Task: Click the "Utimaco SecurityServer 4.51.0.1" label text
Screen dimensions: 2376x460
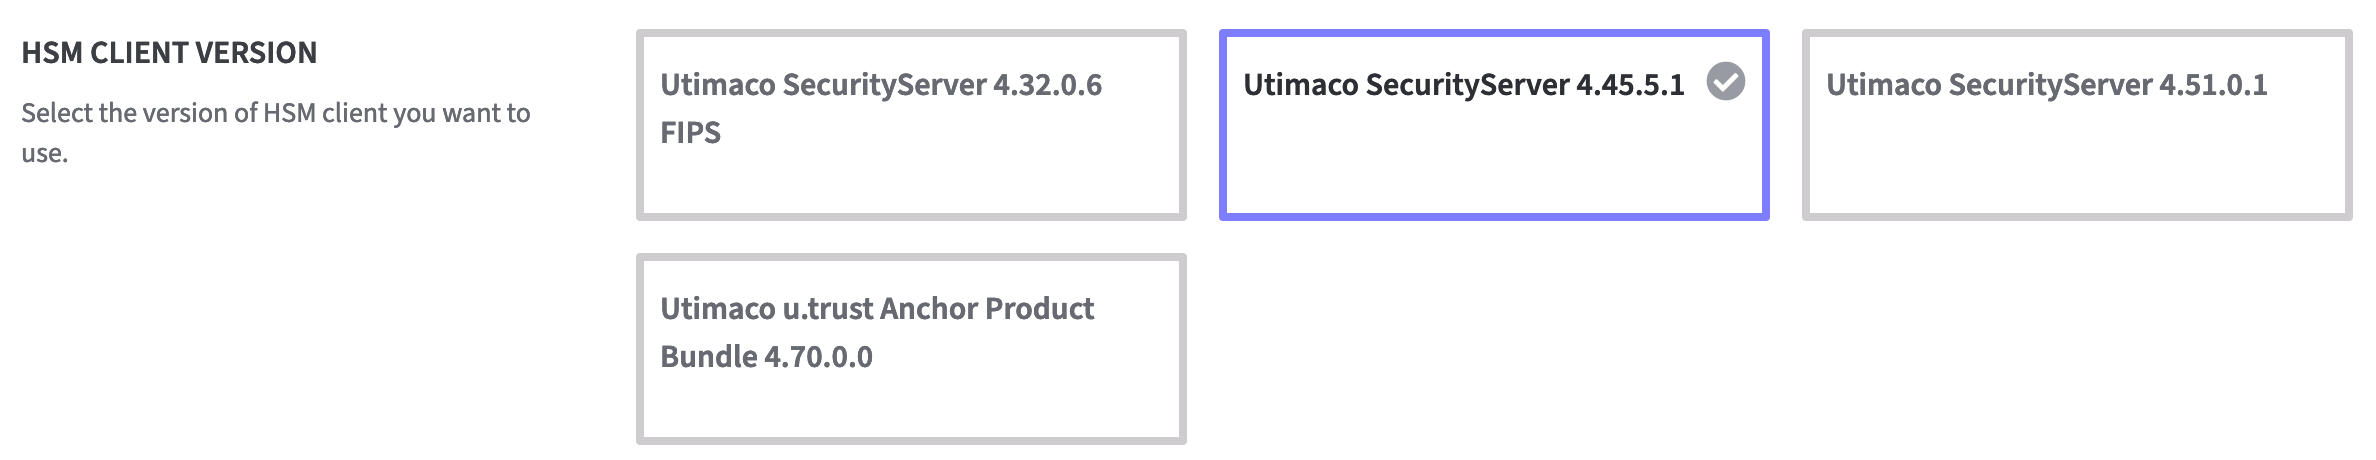Action: [x=2046, y=85]
